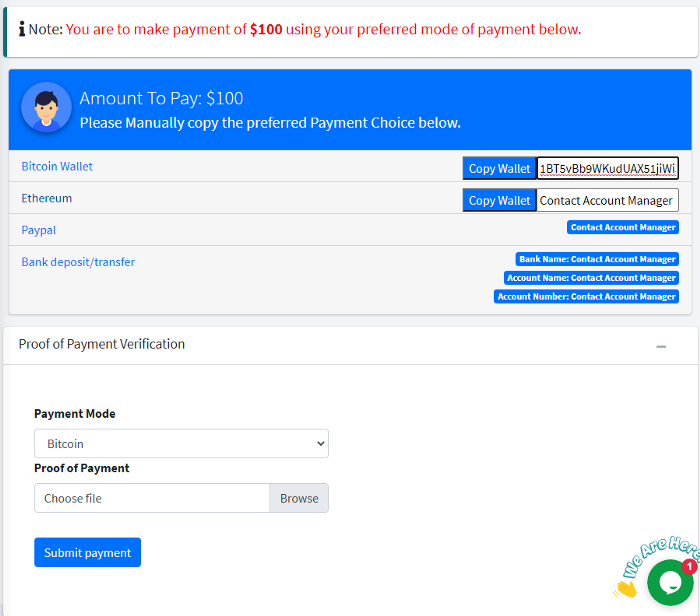The height and width of the screenshot is (616, 700).
Task: Browse for proof of payment file
Action: [x=299, y=498]
